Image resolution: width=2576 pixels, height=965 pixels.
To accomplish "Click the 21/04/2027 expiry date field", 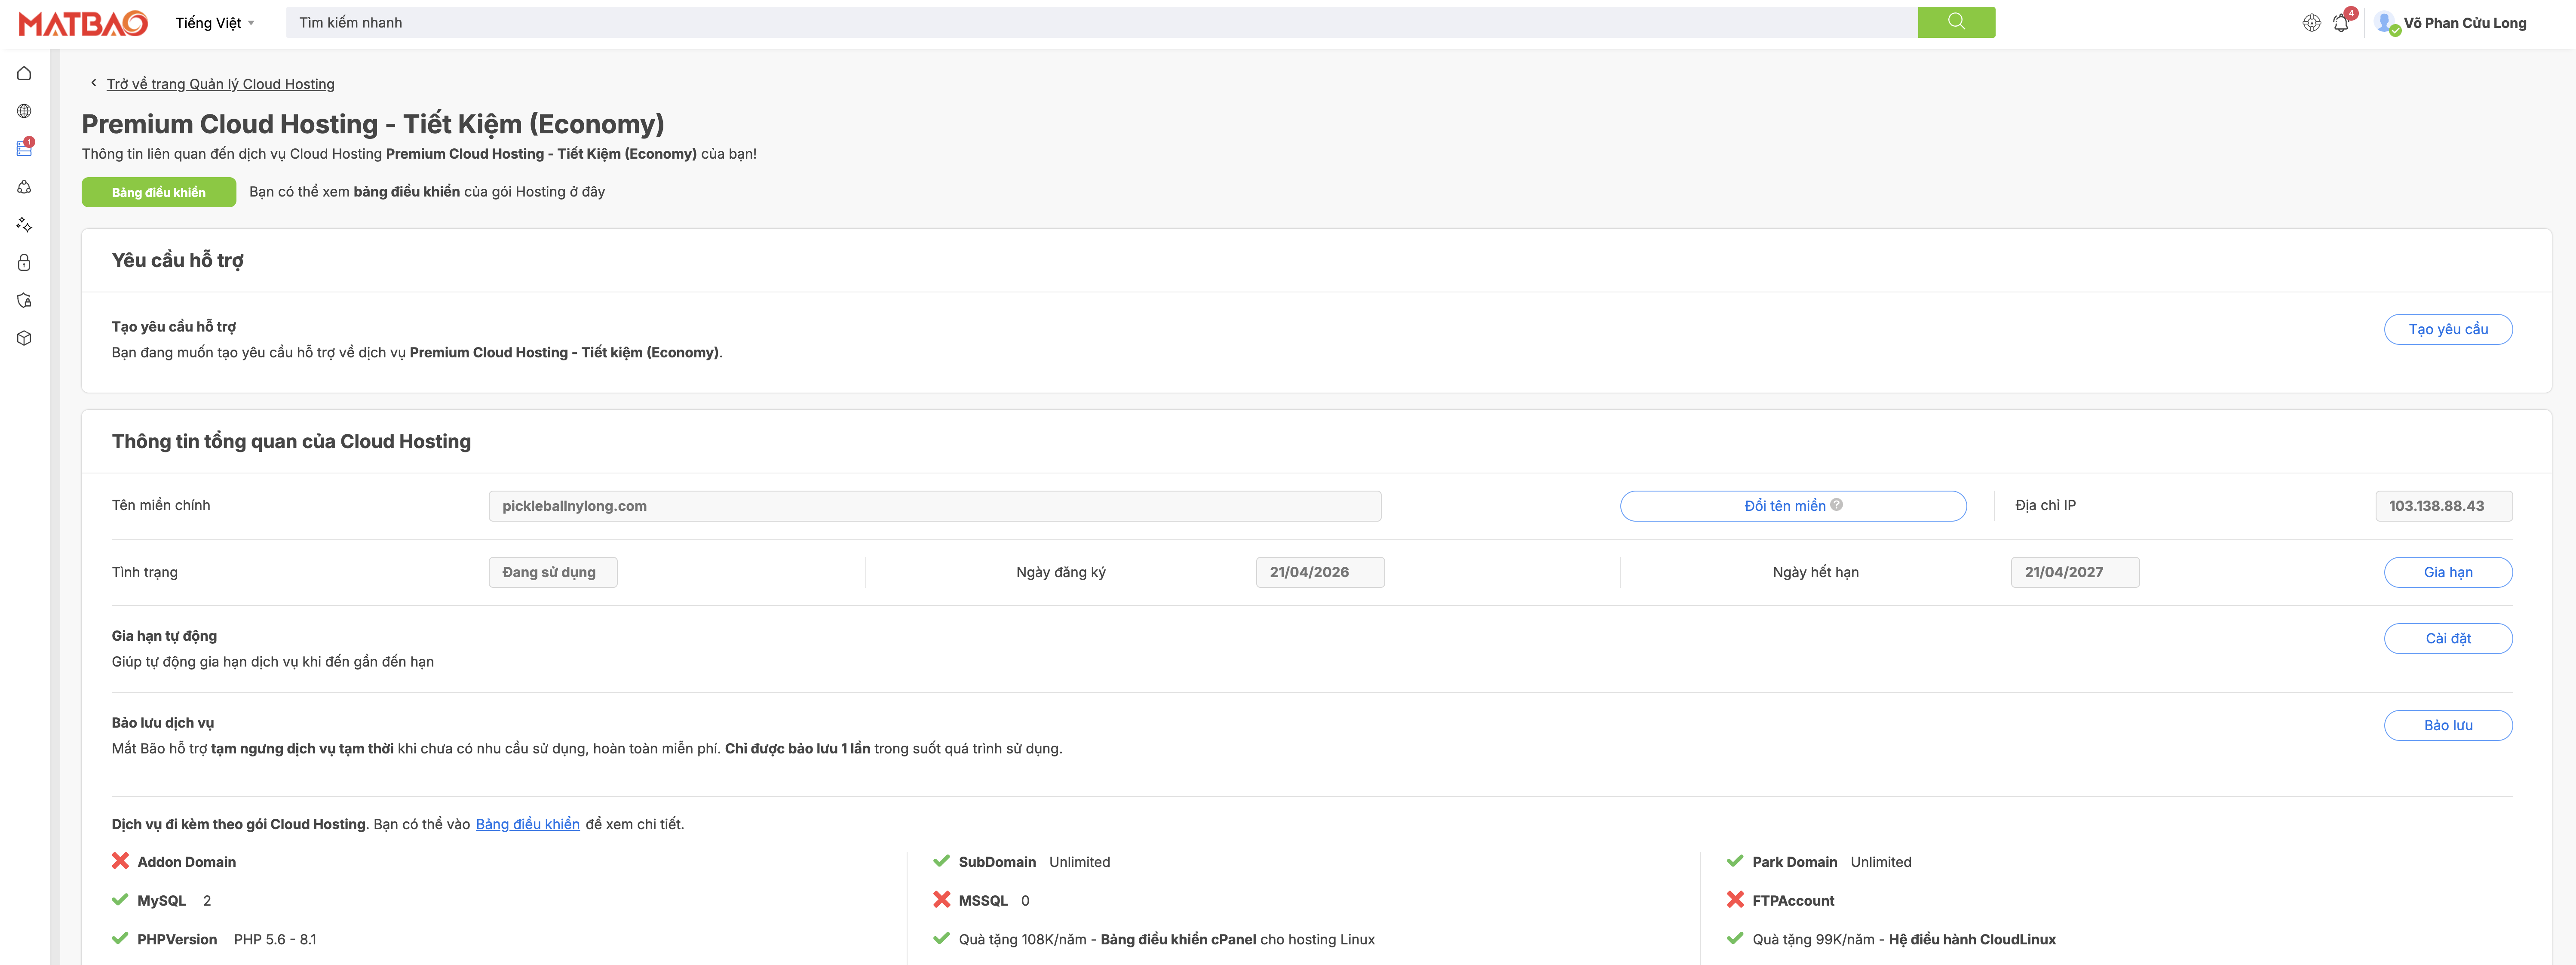I will pos(2075,572).
